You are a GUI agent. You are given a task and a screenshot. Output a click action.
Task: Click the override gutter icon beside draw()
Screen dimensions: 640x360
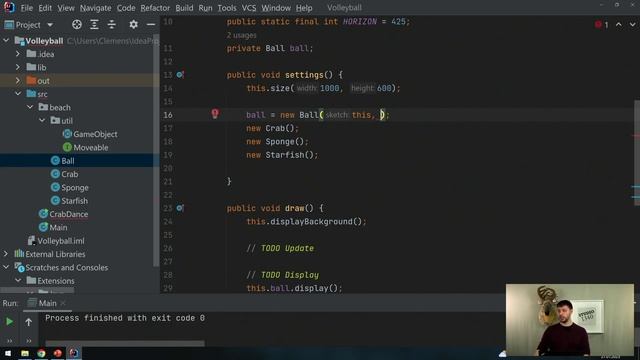pyautogui.click(x=180, y=208)
